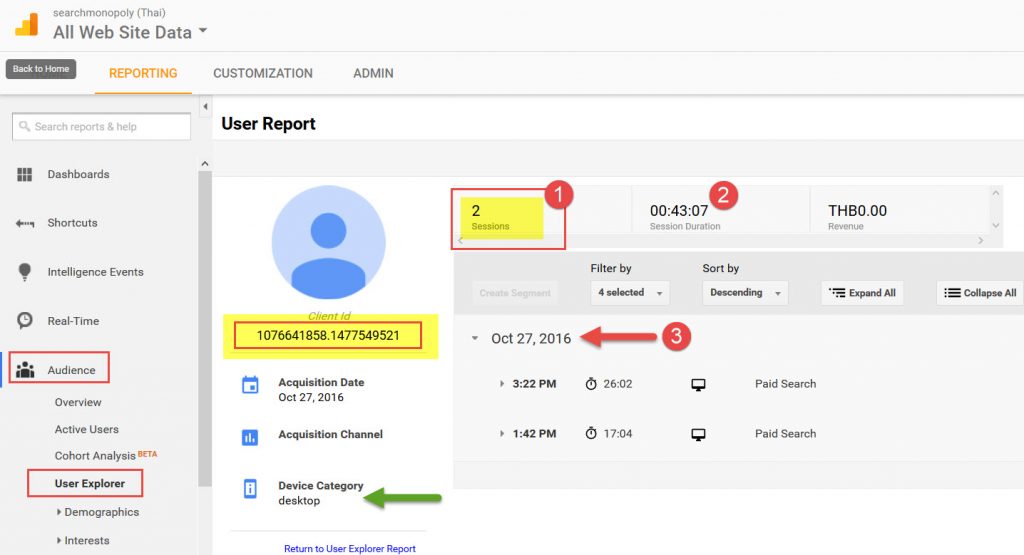1024x555 pixels.
Task: Click the THB0.00 Revenue metric
Action: pos(857,217)
